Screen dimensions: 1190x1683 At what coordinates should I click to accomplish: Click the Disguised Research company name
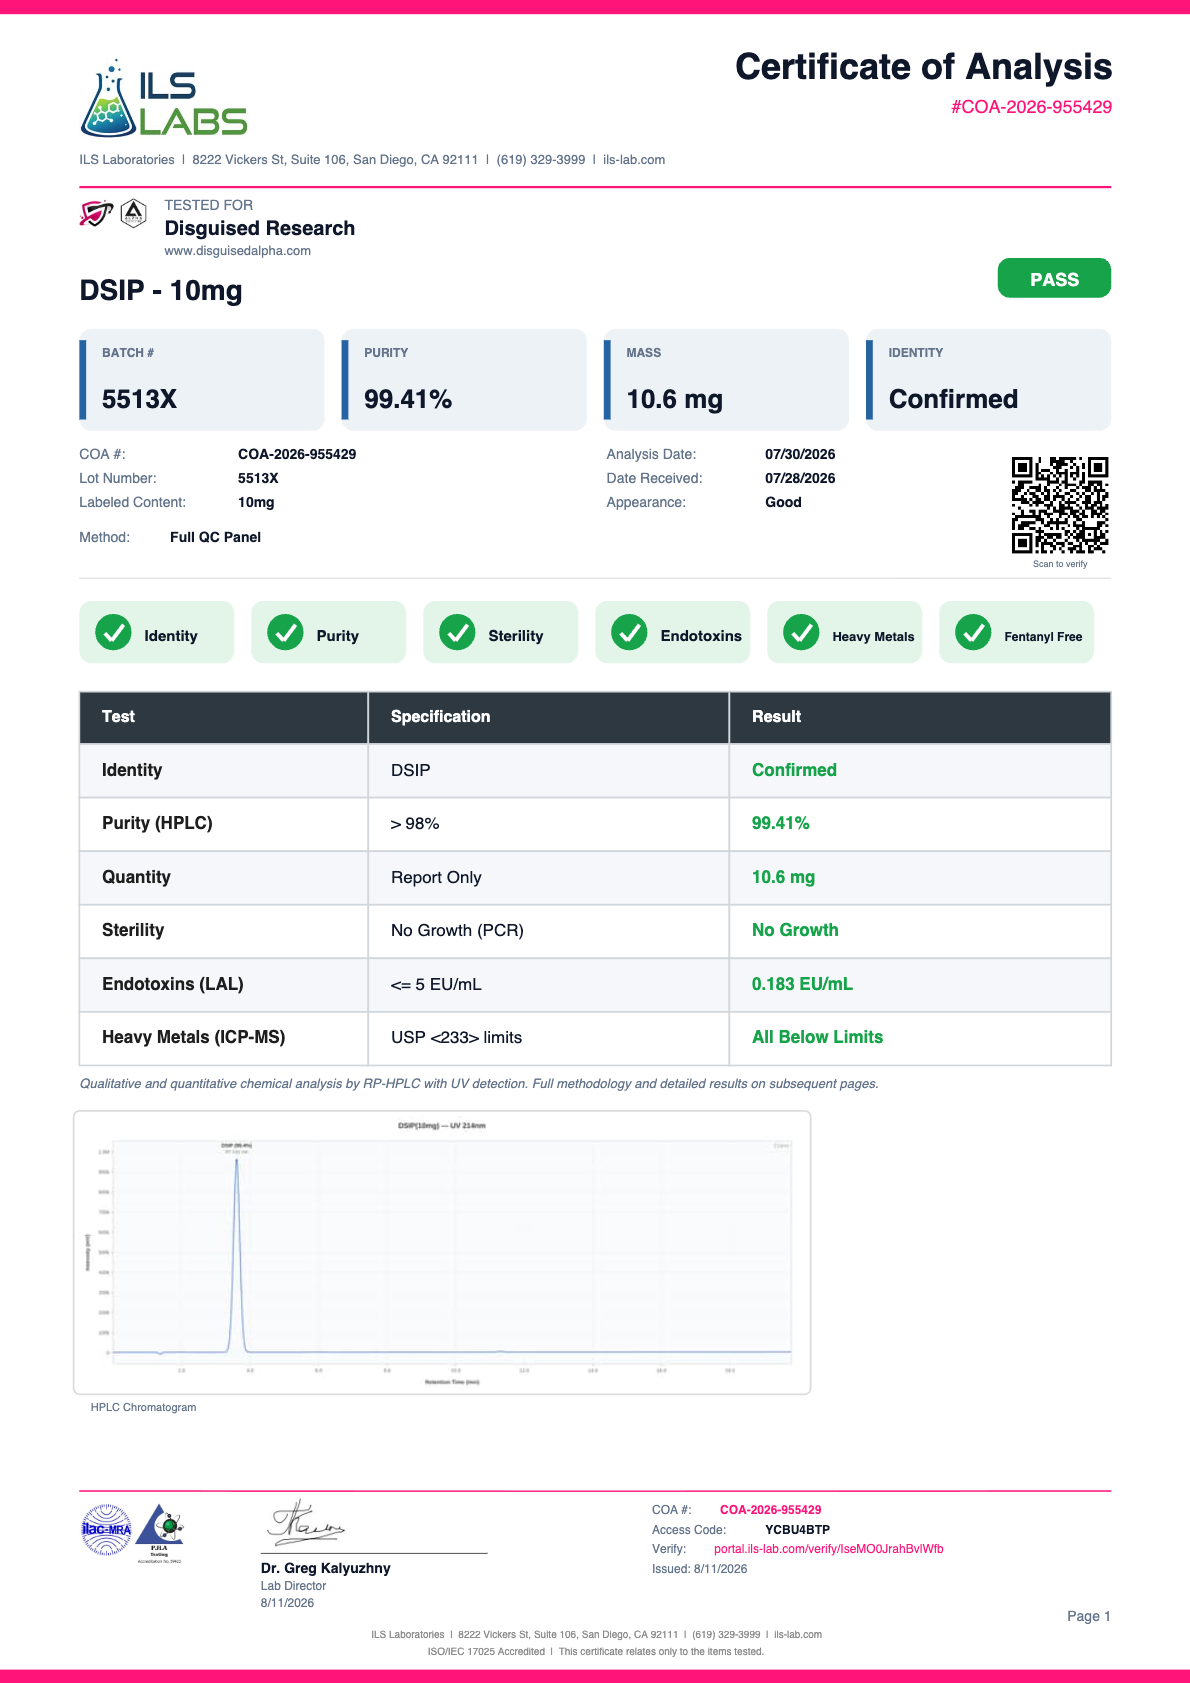(260, 228)
